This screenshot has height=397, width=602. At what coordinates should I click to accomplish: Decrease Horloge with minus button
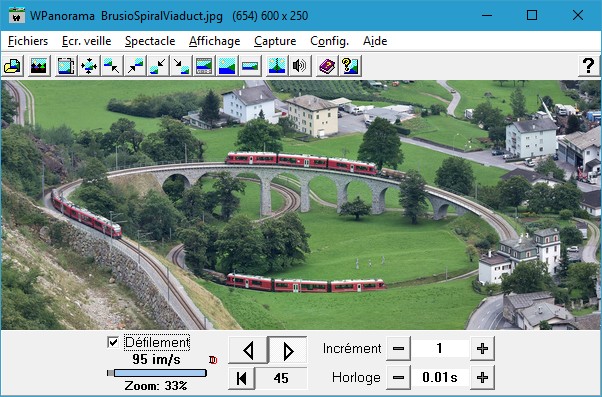click(x=398, y=377)
